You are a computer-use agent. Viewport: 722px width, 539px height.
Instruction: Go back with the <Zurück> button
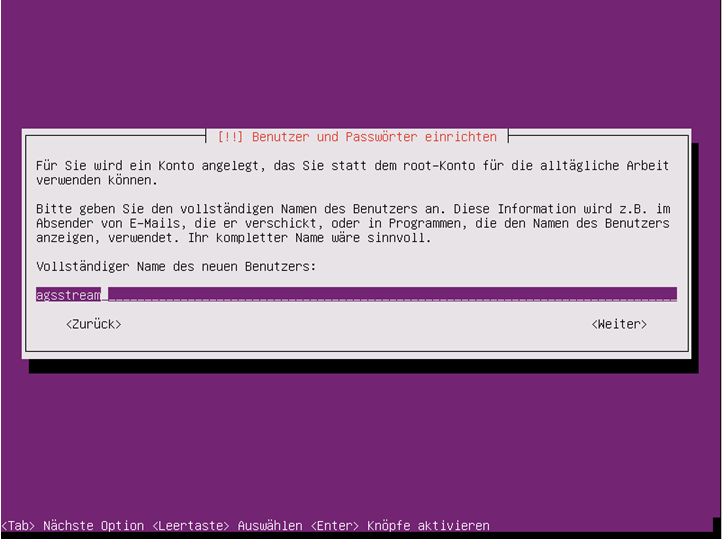tap(93, 324)
